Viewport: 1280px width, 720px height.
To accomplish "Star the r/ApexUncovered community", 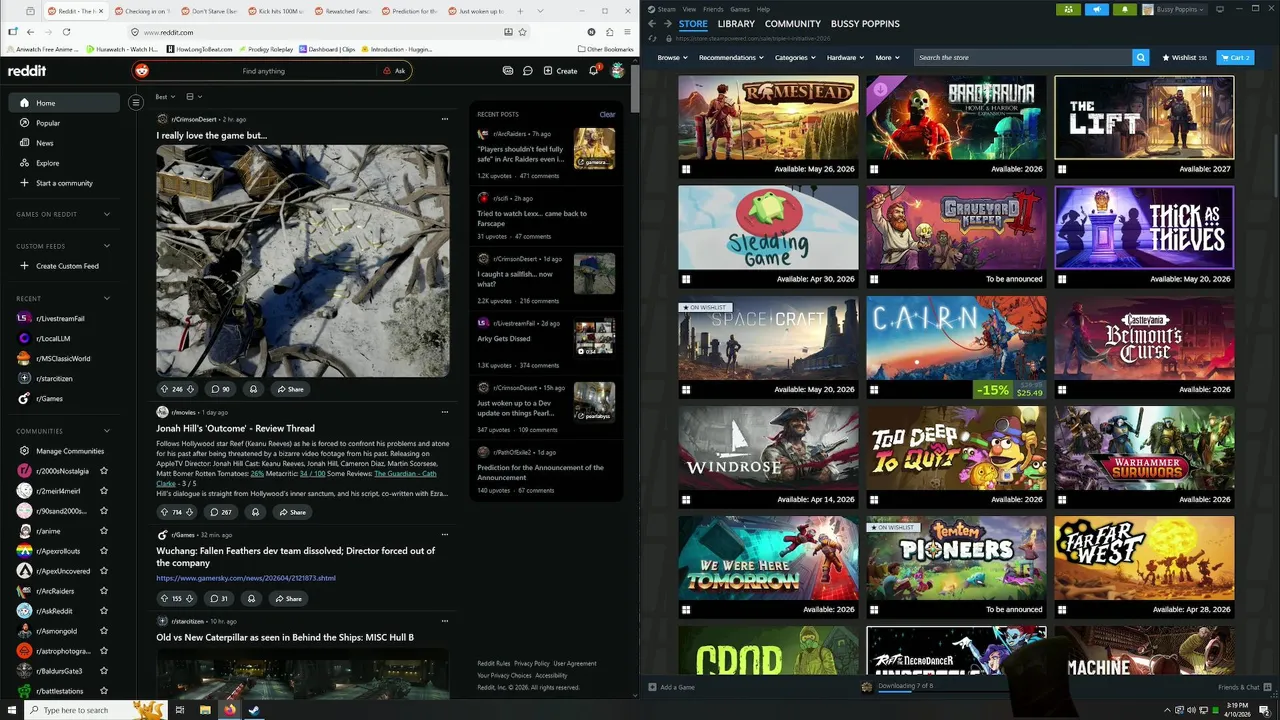I will click(x=104, y=571).
